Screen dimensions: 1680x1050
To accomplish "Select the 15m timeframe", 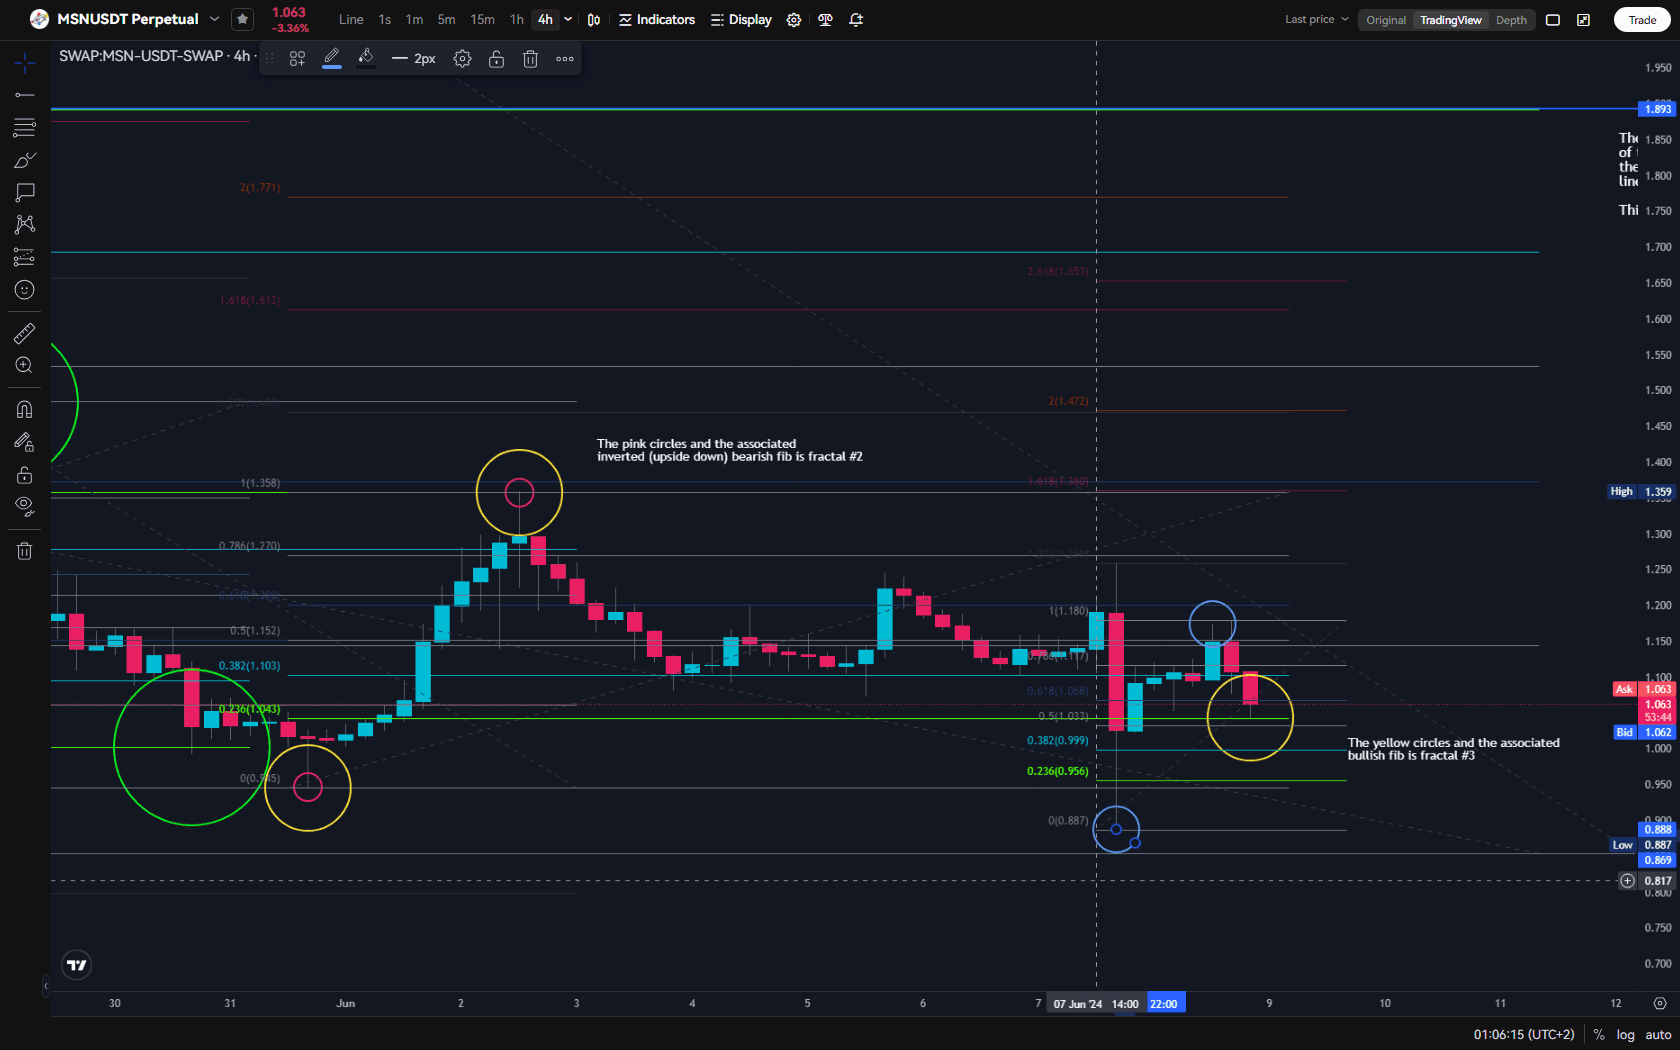I will pyautogui.click(x=482, y=20).
